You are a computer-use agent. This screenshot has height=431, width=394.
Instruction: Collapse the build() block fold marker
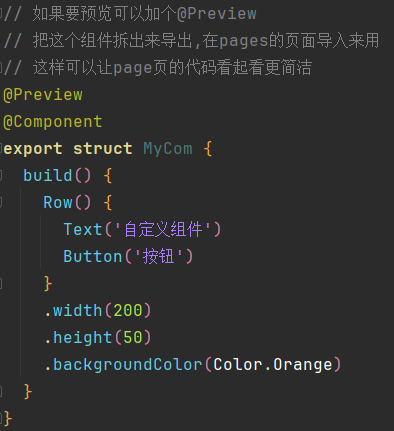point(1,175)
